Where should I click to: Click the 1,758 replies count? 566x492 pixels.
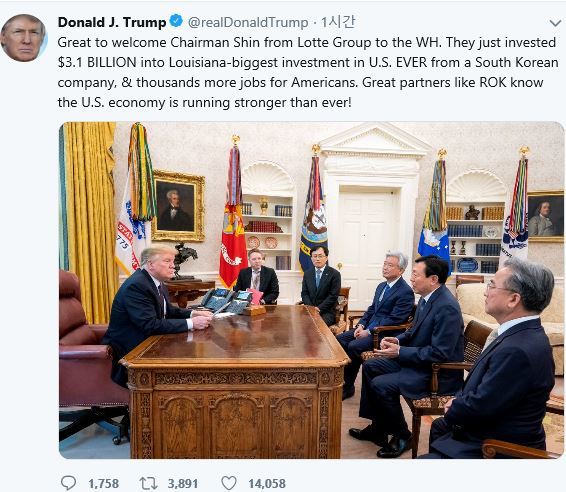104,483
